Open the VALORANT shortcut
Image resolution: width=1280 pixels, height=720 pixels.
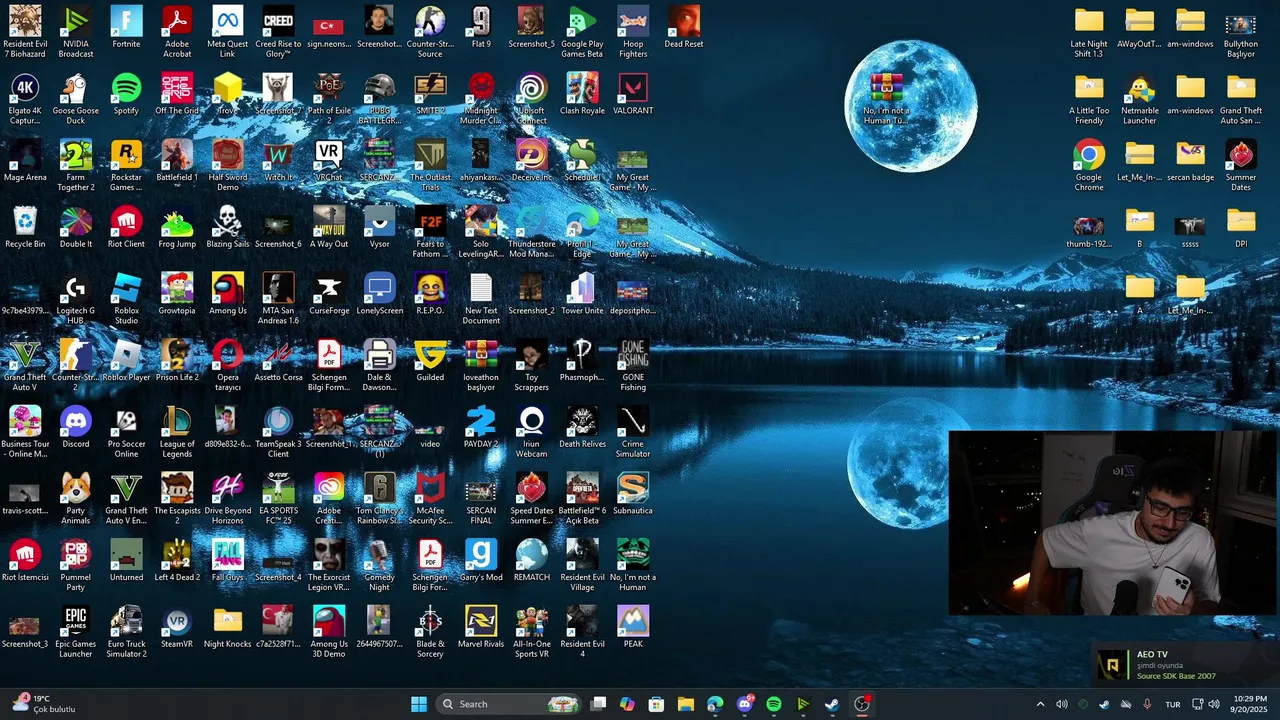633,95
